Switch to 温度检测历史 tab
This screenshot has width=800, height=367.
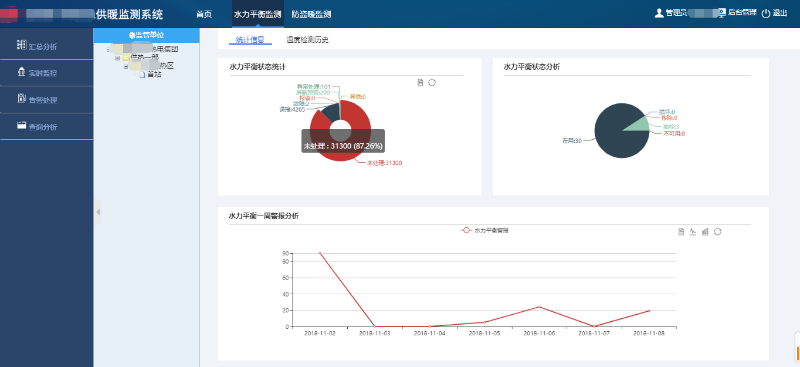point(307,40)
